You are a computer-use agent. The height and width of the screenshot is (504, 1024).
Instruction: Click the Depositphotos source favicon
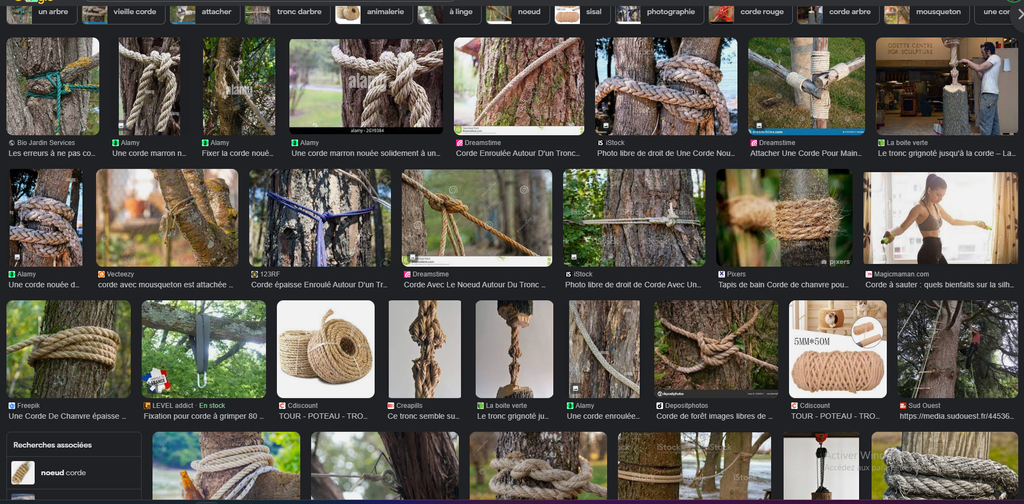coord(660,405)
